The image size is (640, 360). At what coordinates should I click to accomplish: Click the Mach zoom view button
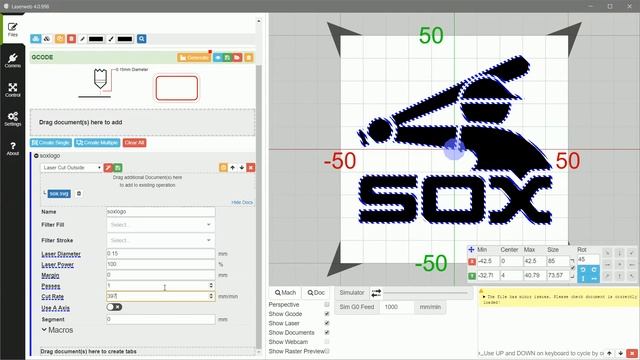[285, 293]
